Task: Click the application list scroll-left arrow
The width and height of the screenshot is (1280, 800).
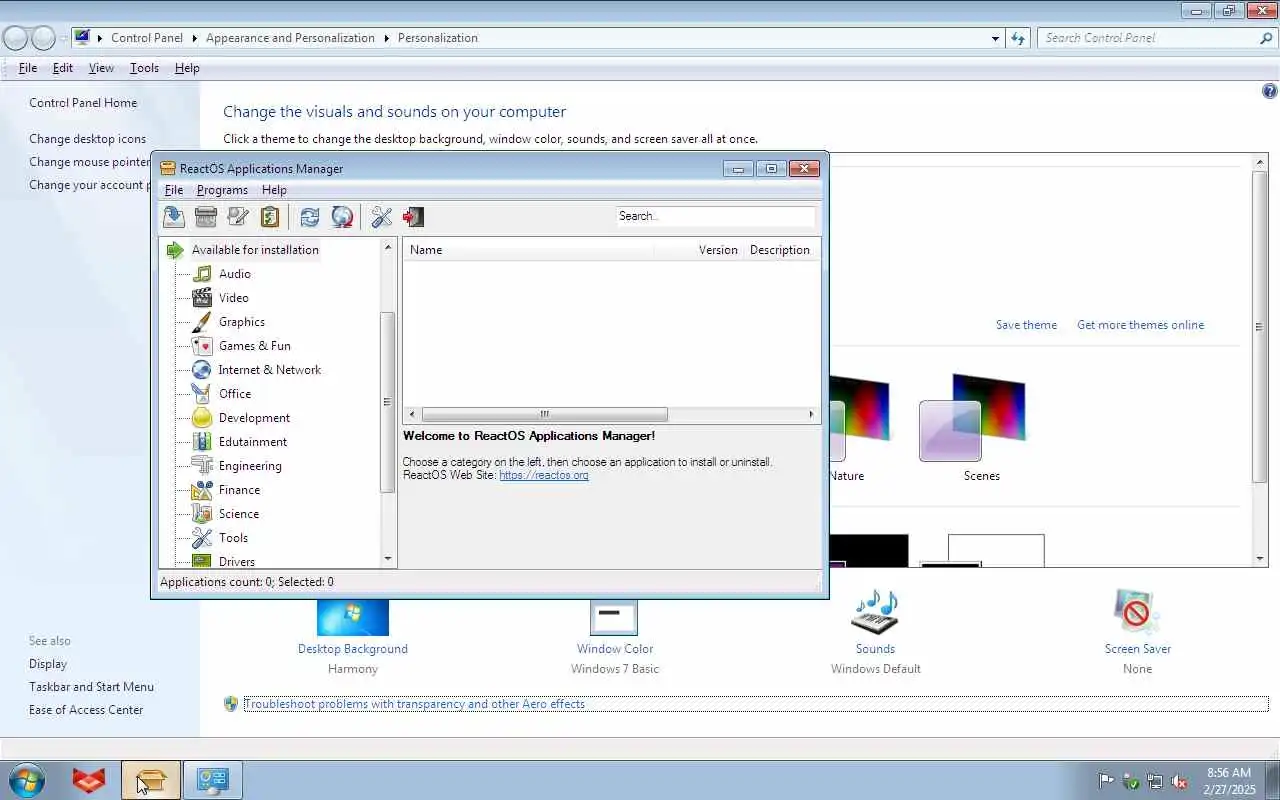Action: click(412, 414)
